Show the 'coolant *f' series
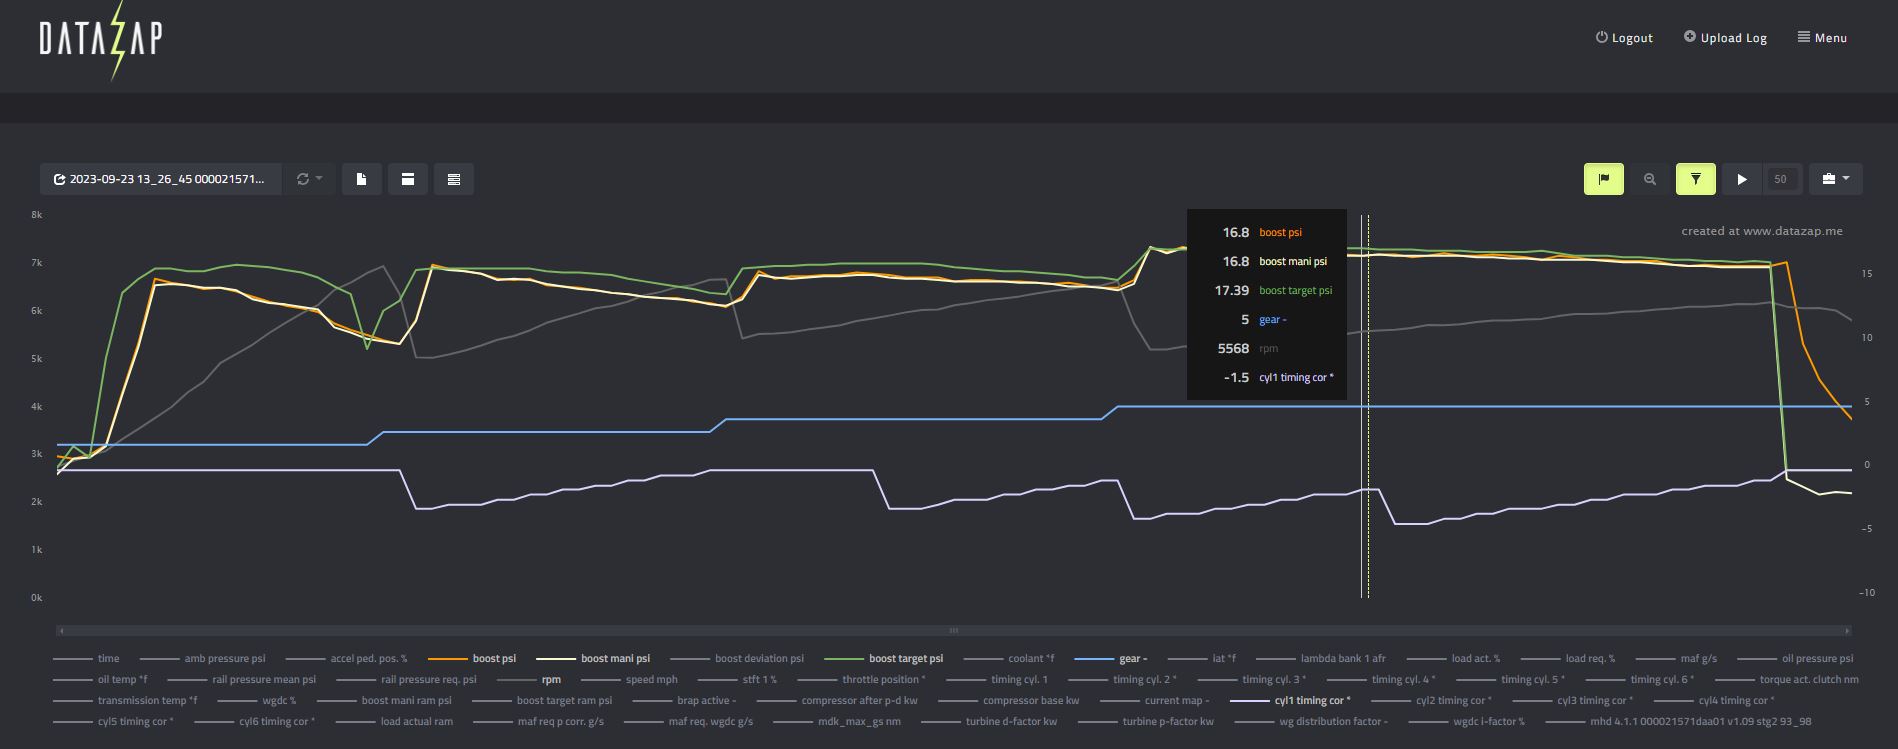The image size is (1898, 749). 1009,659
